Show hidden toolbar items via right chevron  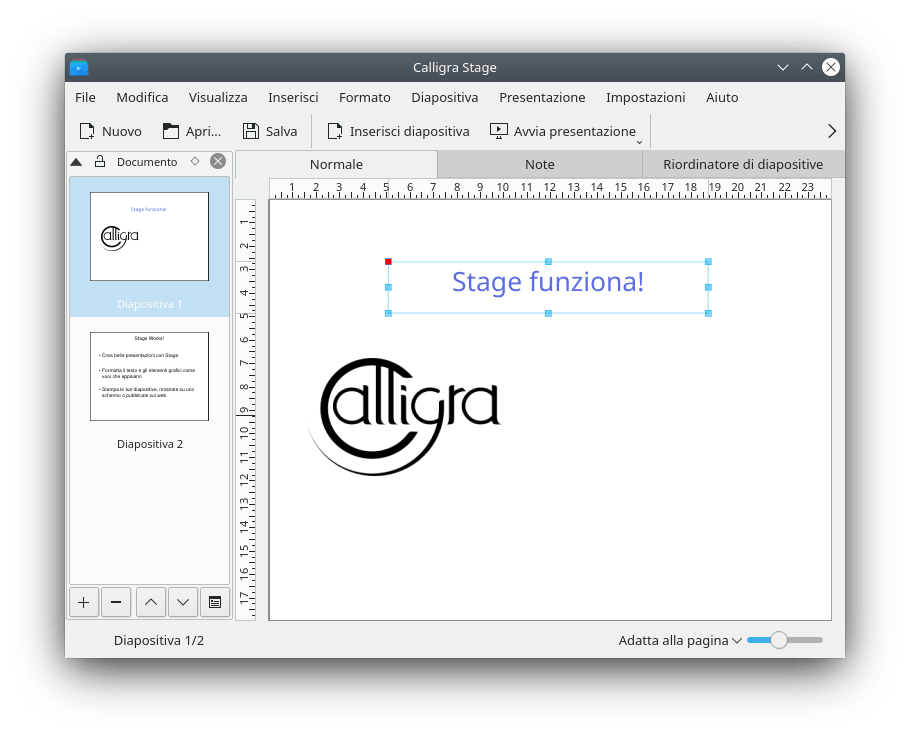click(x=831, y=131)
